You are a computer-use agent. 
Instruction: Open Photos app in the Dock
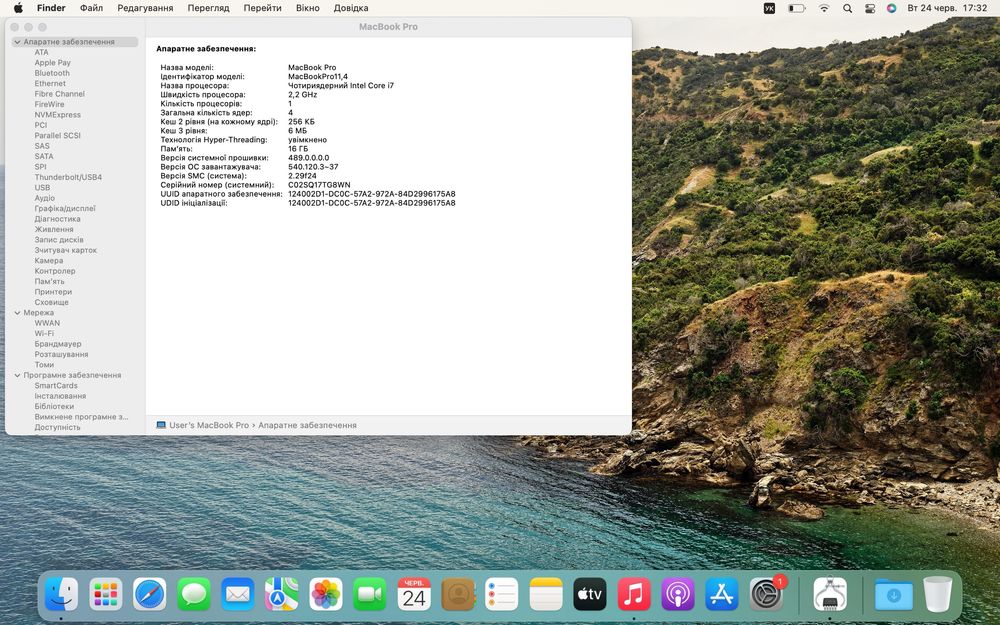click(x=326, y=594)
